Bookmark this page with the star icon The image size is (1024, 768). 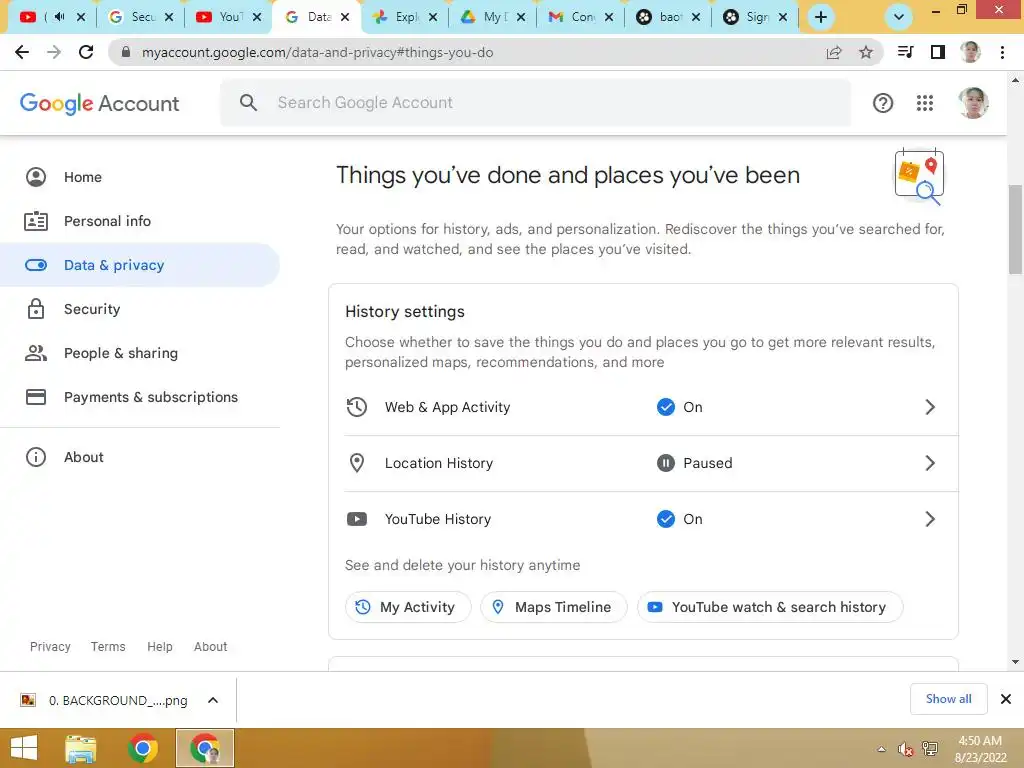pos(865,52)
